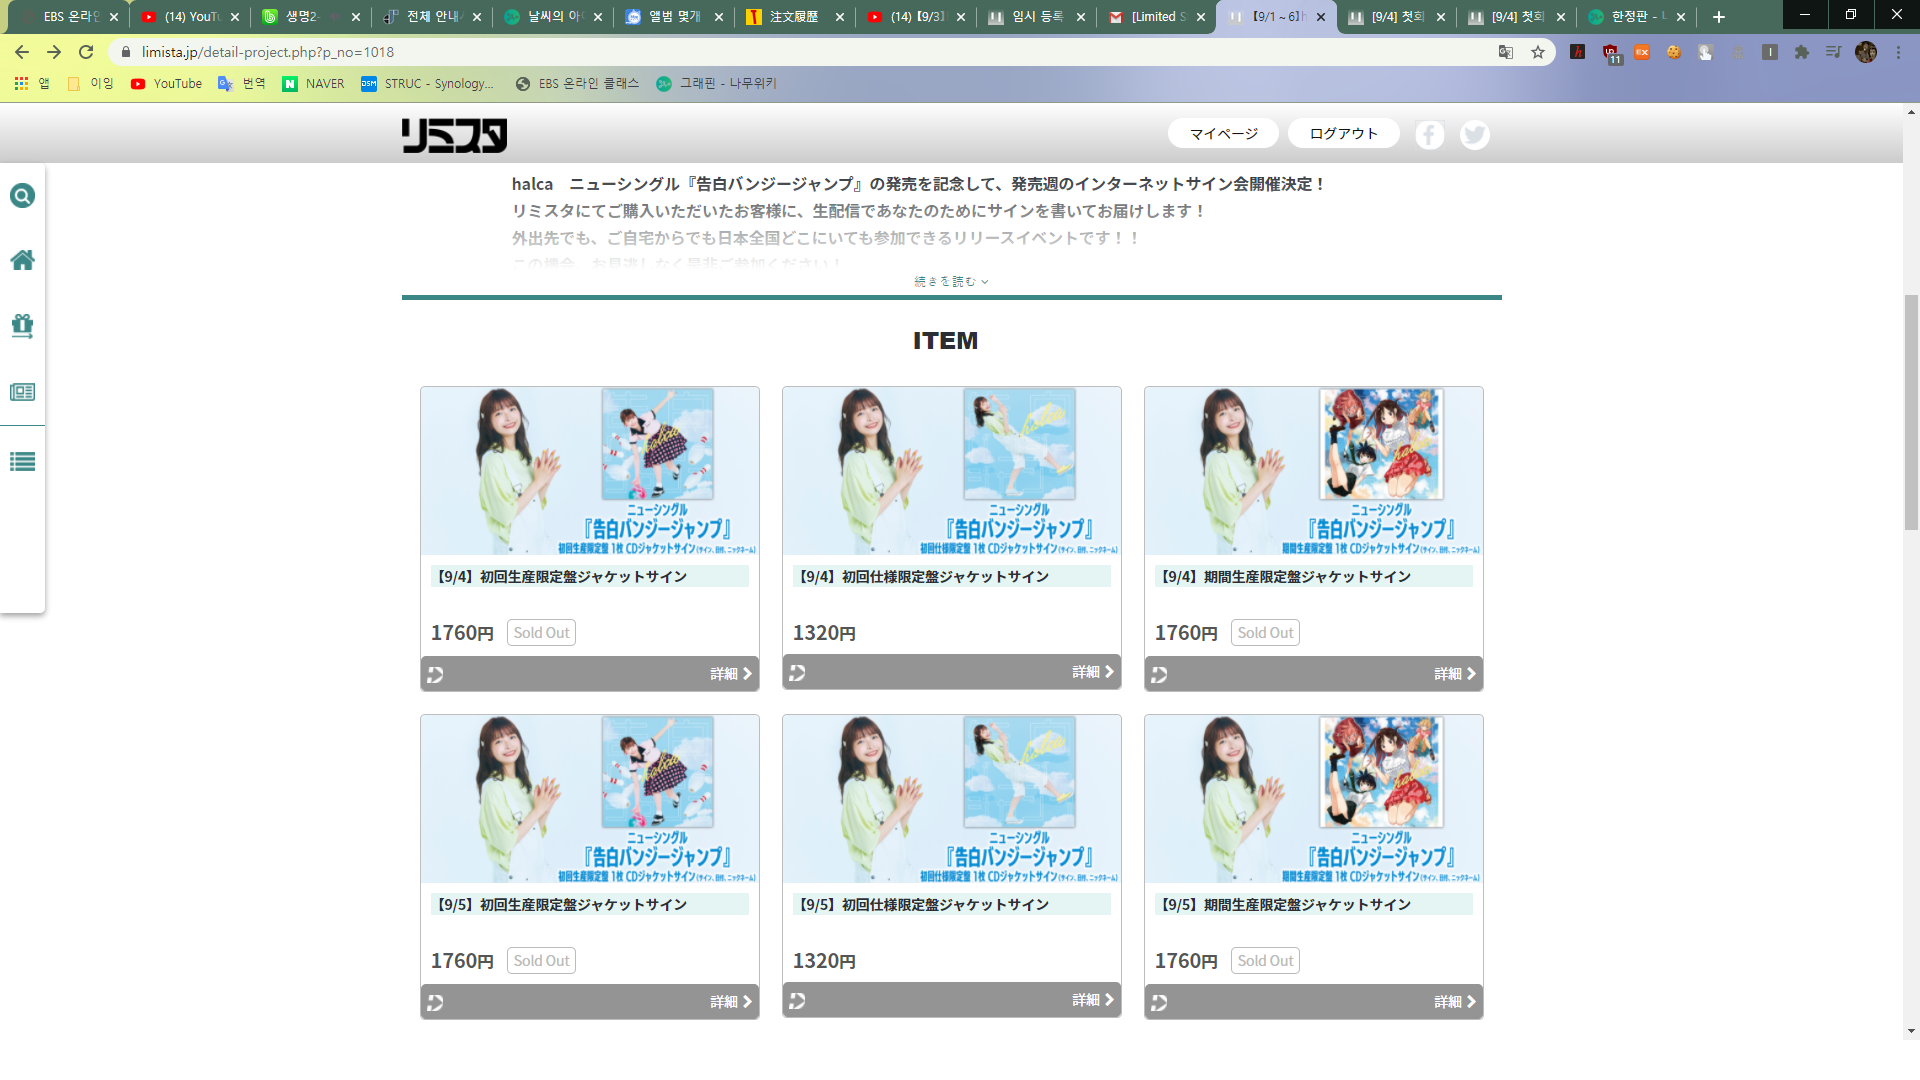The image size is (1920, 1080).
Task: Click thumbnail of 【9/4】期間生産限定盤ジャケットサイン
Action: click(1314, 471)
